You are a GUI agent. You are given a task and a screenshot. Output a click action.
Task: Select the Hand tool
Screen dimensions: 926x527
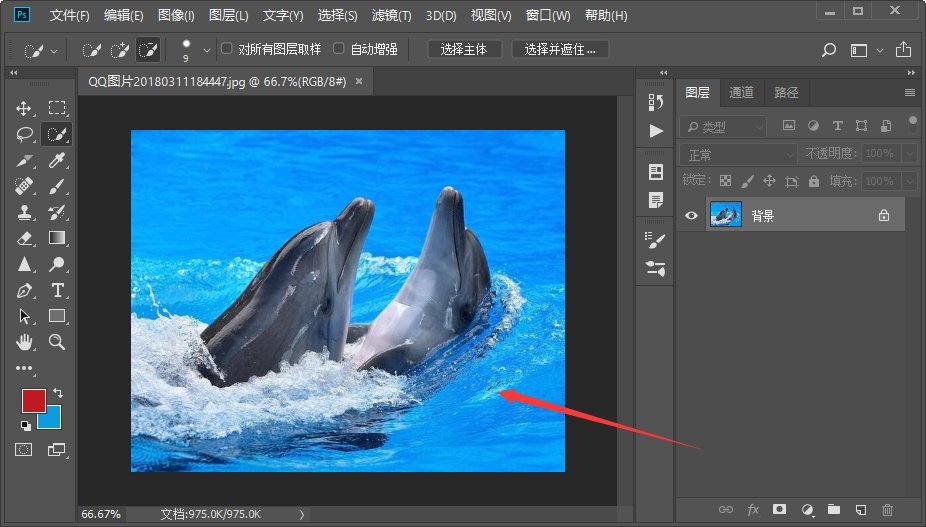[24, 342]
